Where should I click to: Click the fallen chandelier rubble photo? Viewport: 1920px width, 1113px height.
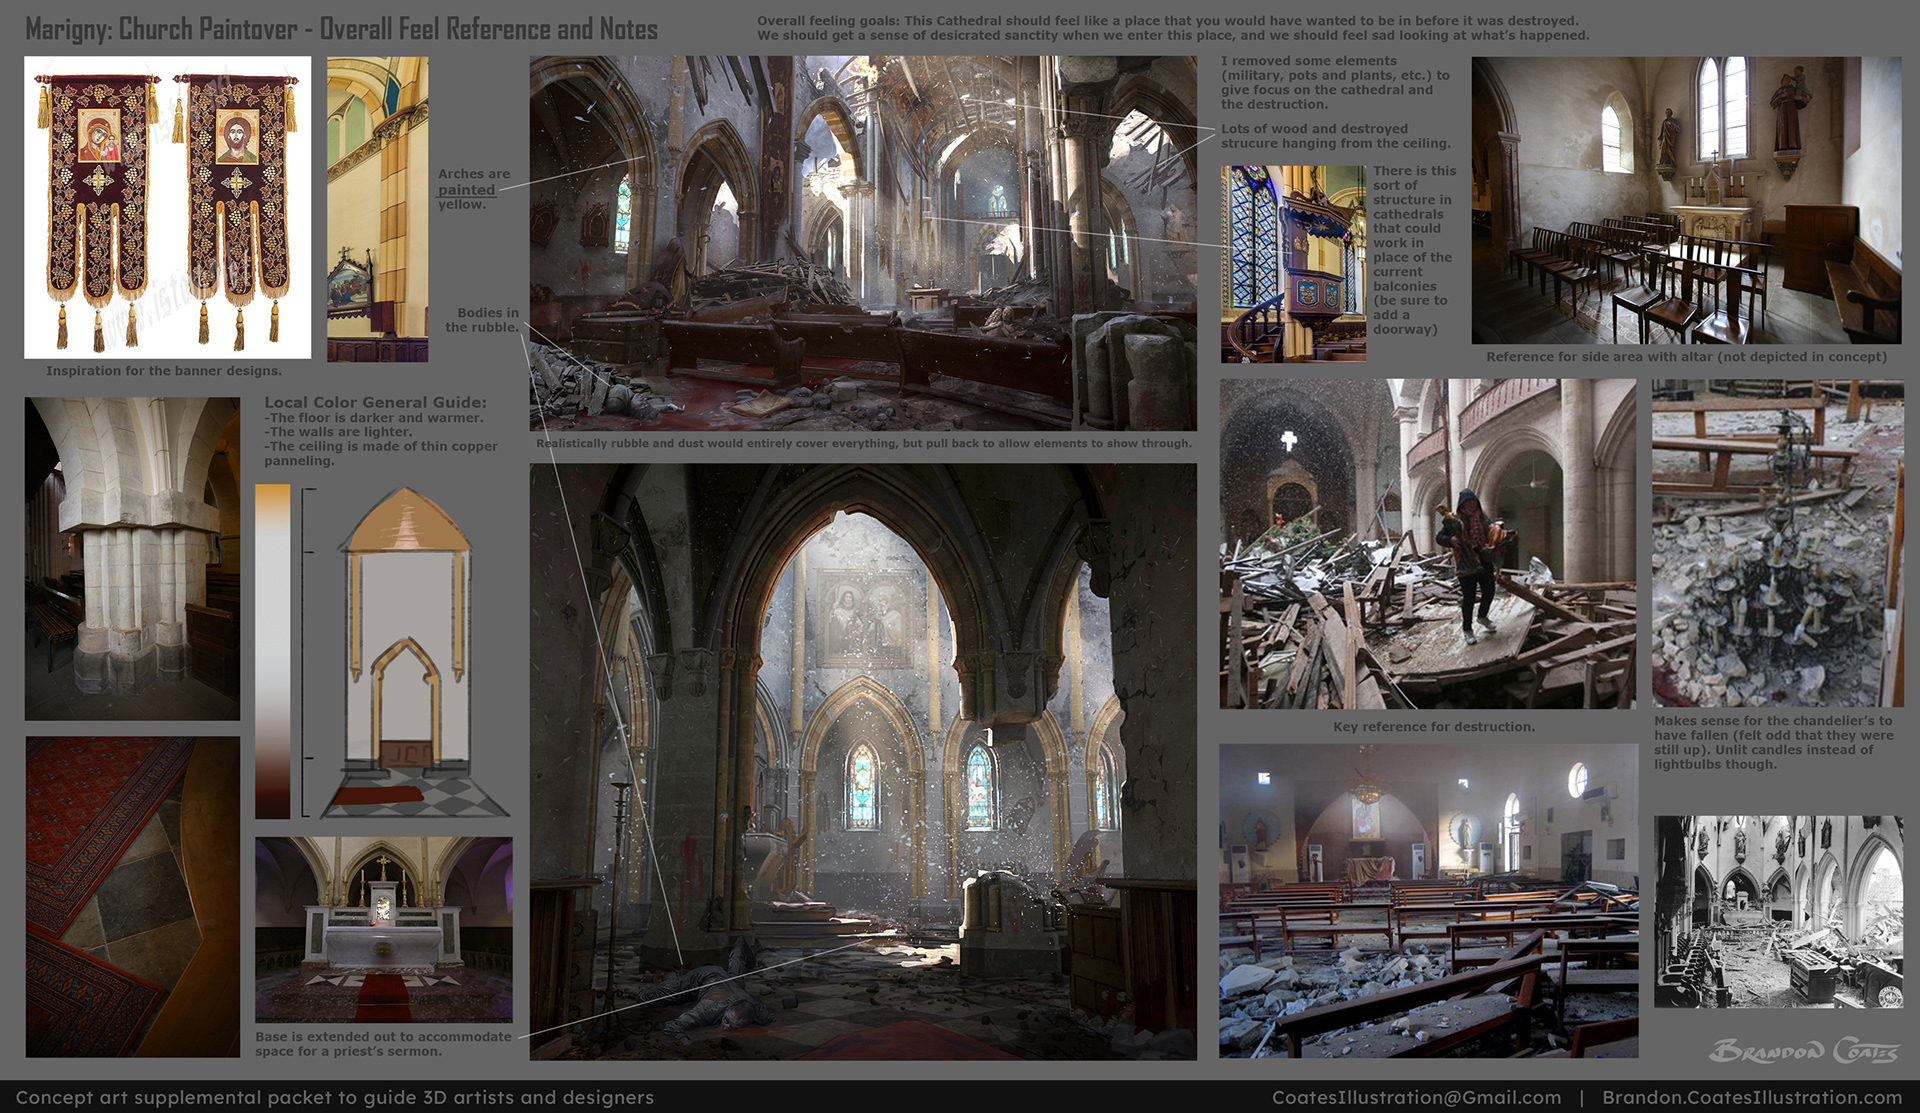1777,543
